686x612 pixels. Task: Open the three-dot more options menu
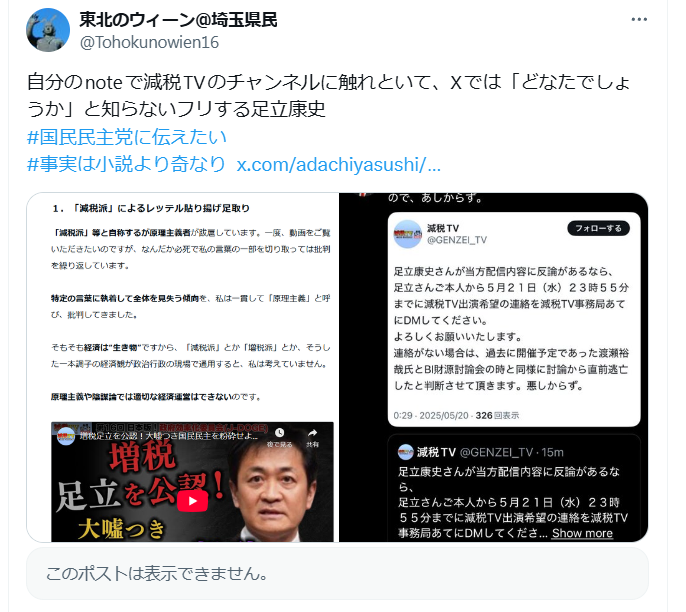(x=639, y=19)
